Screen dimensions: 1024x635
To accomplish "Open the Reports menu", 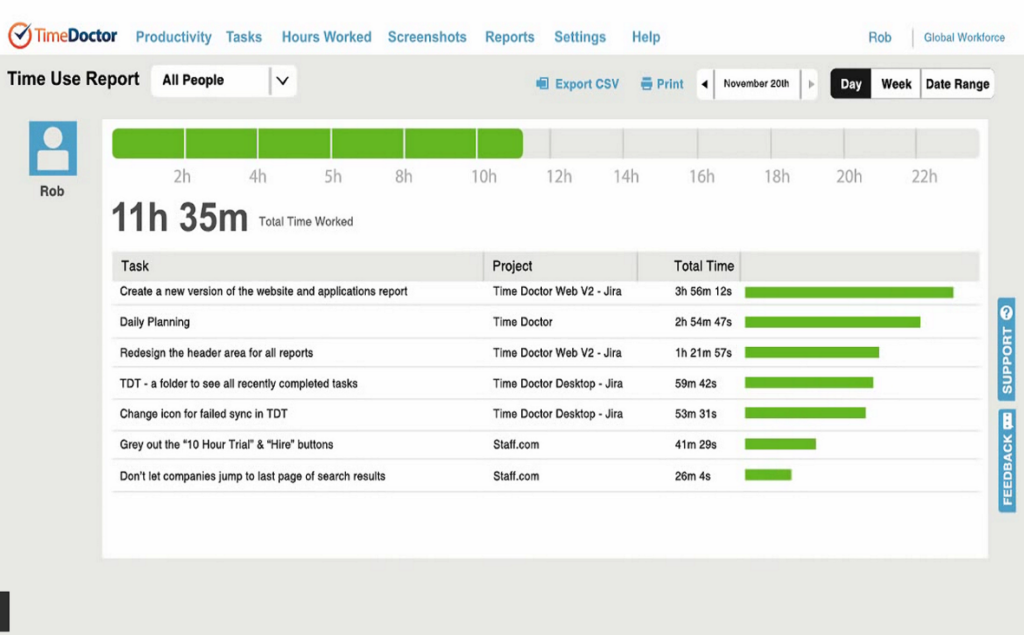I will tap(509, 37).
